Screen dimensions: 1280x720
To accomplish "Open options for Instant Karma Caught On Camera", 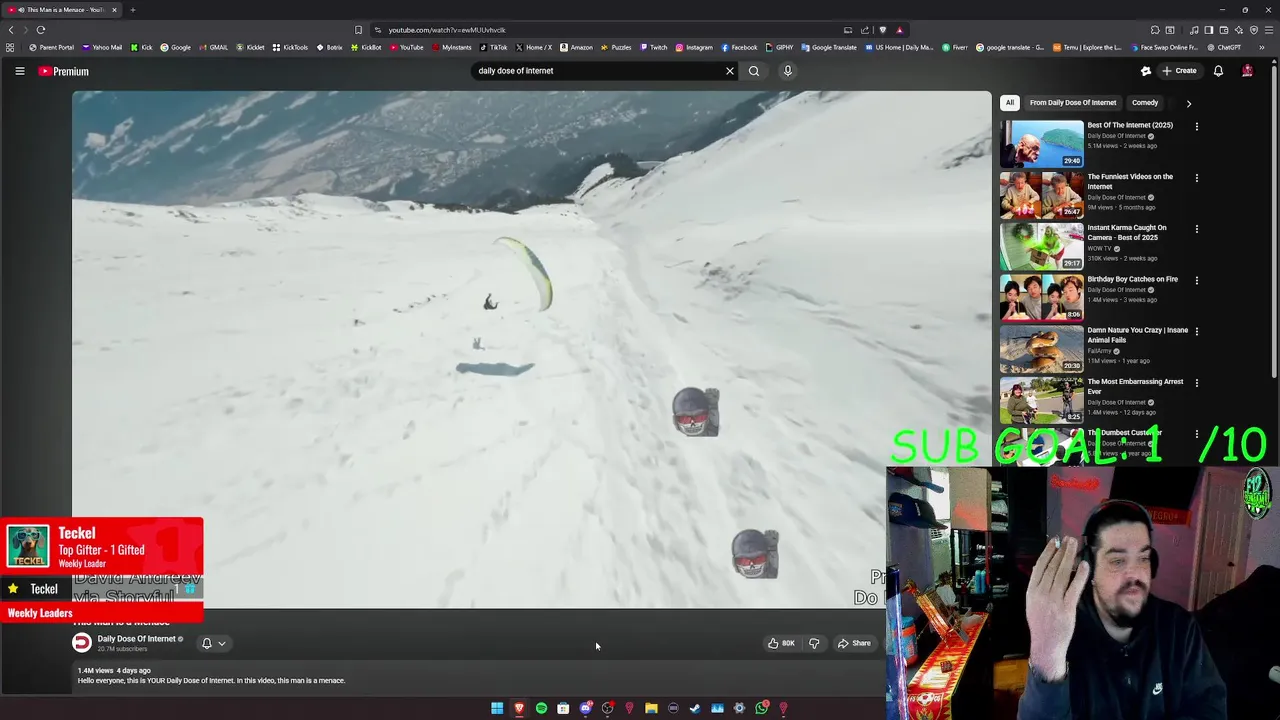I will click(x=1196, y=229).
